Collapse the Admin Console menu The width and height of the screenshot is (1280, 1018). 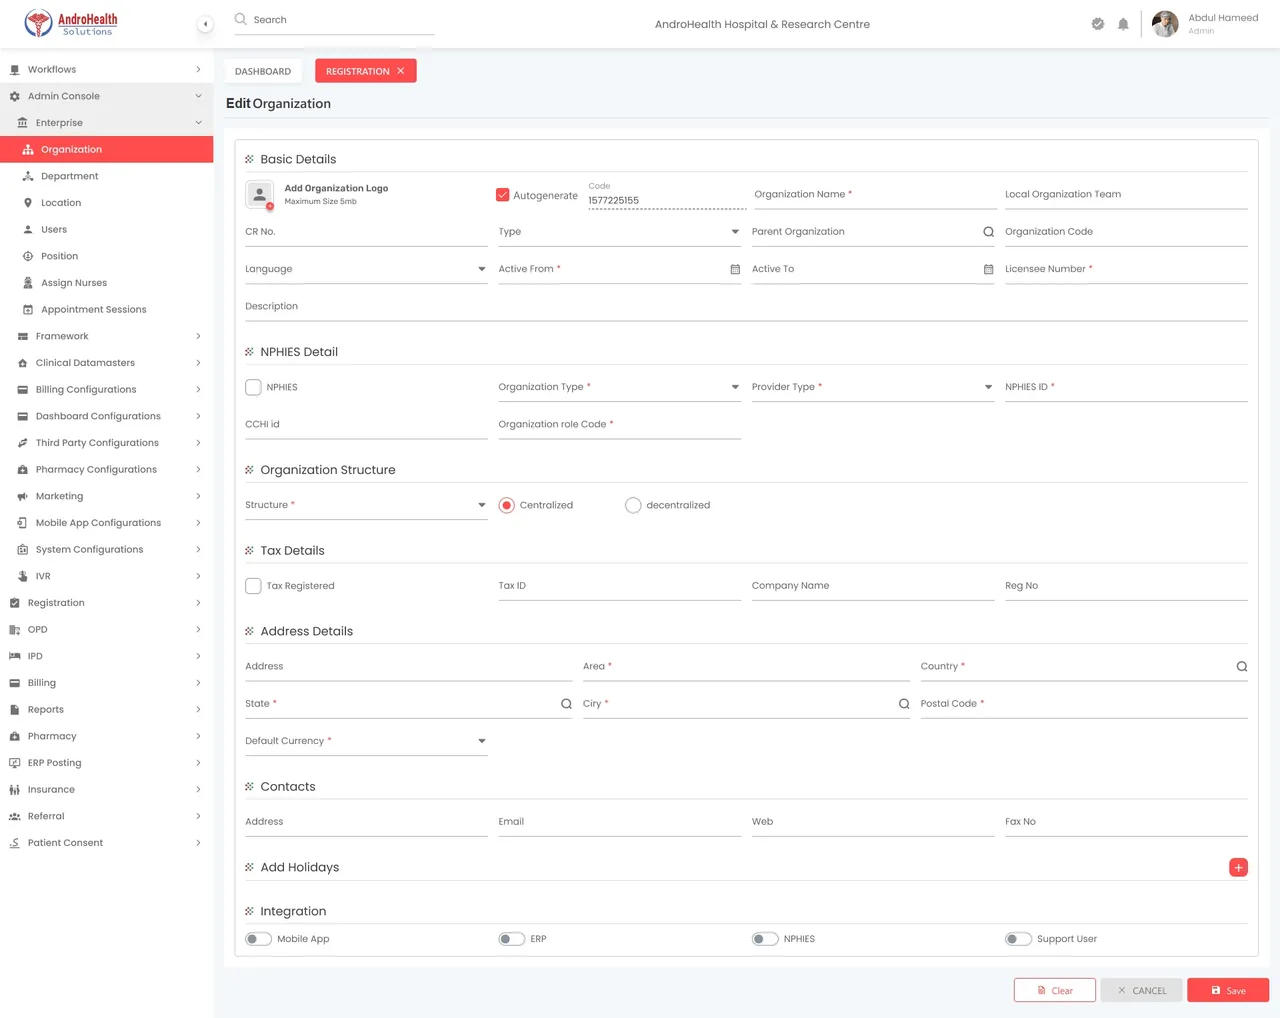tap(106, 96)
